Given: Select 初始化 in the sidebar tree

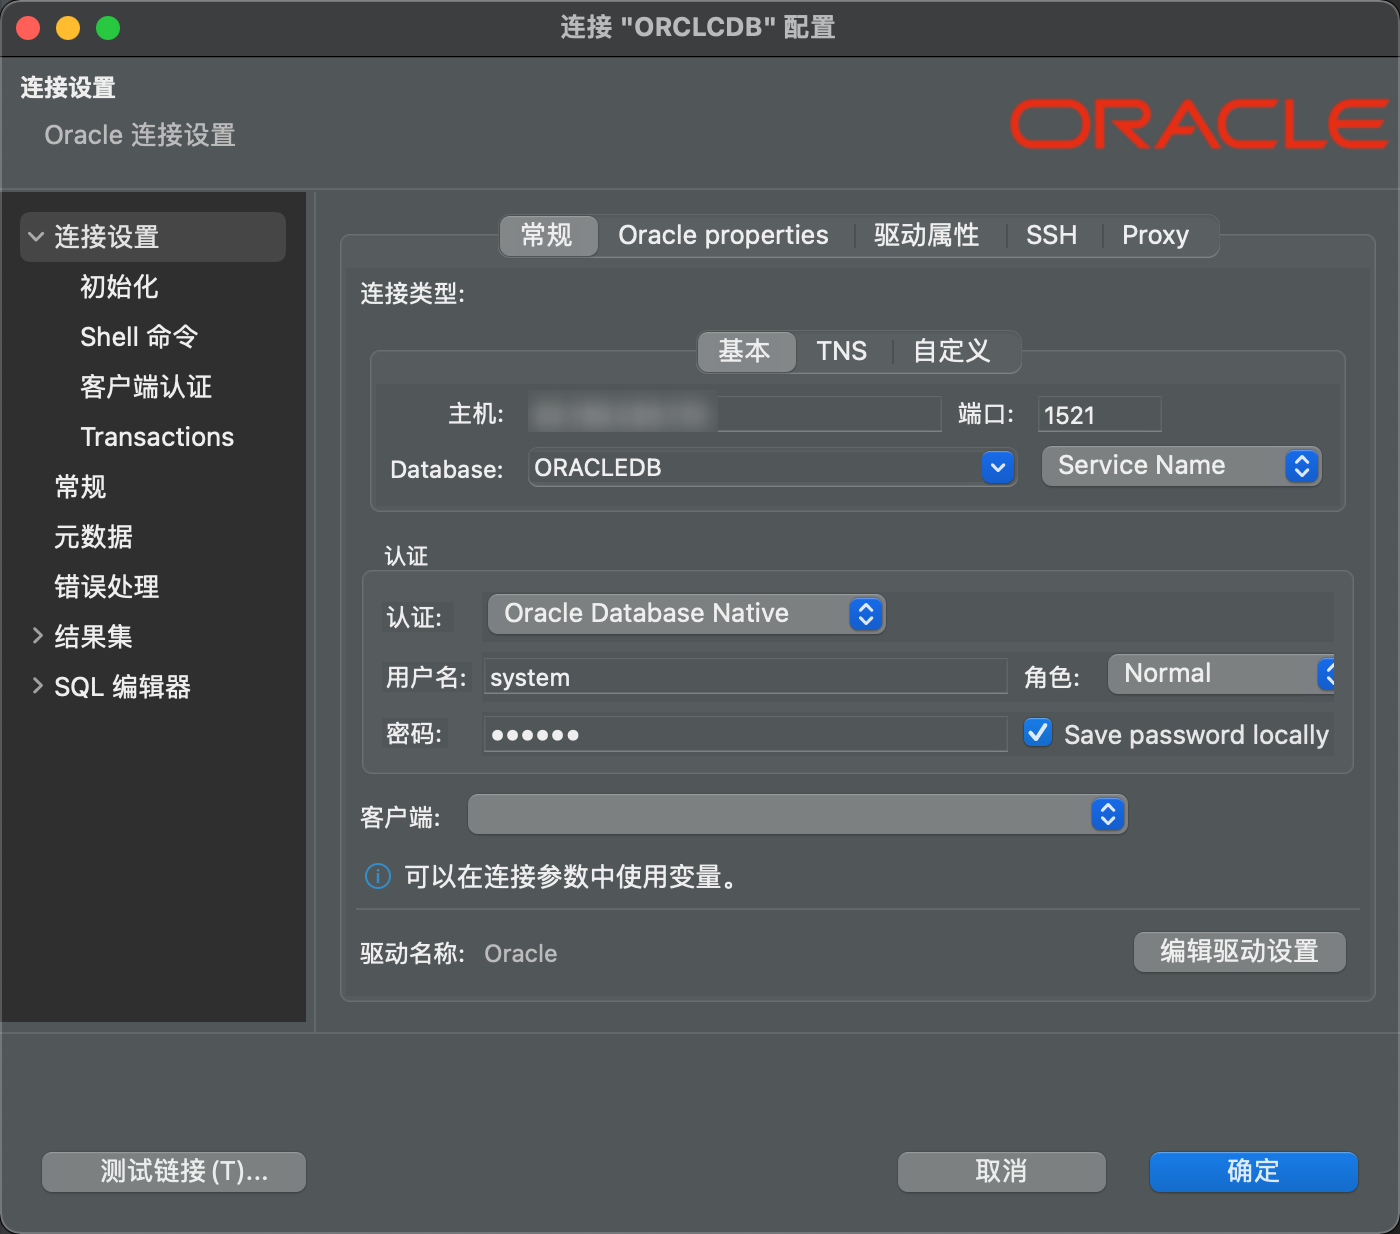Looking at the screenshot, I should click(119, 287).
